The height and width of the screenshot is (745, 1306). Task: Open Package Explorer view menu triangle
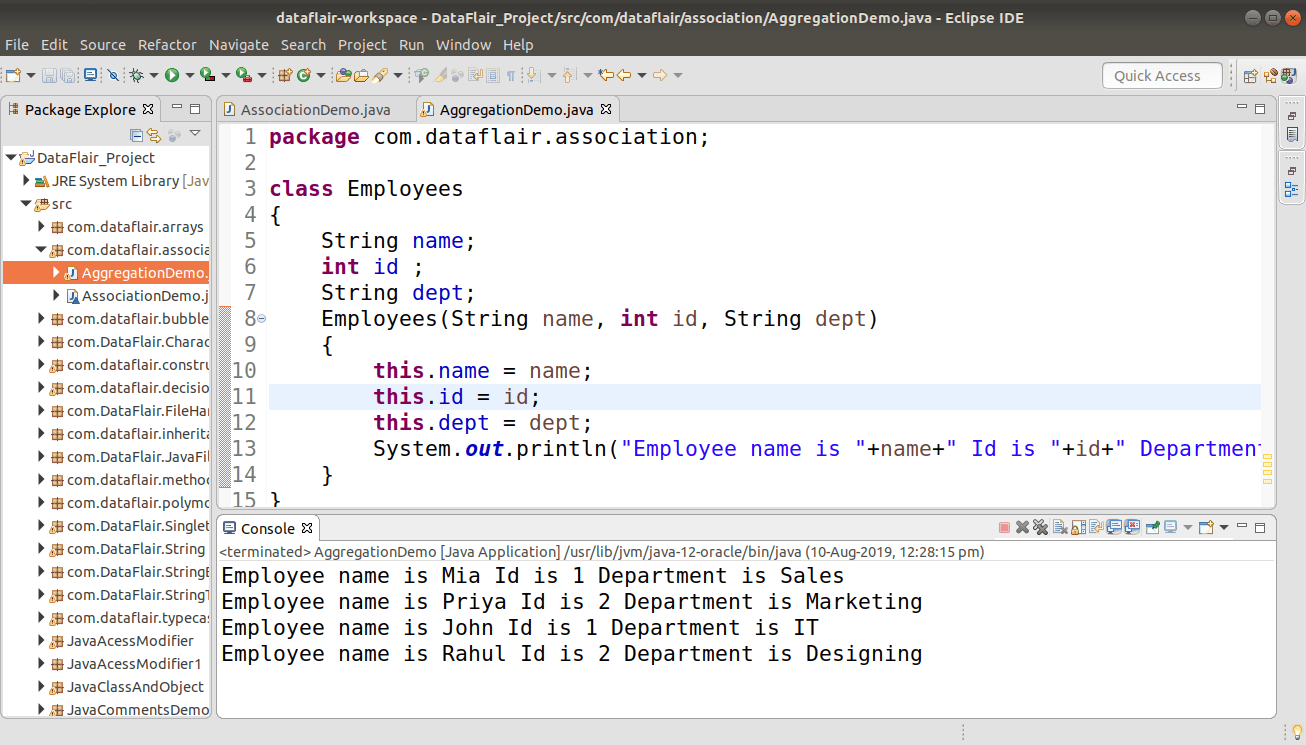pyautogui.click(x=195, y=133)
